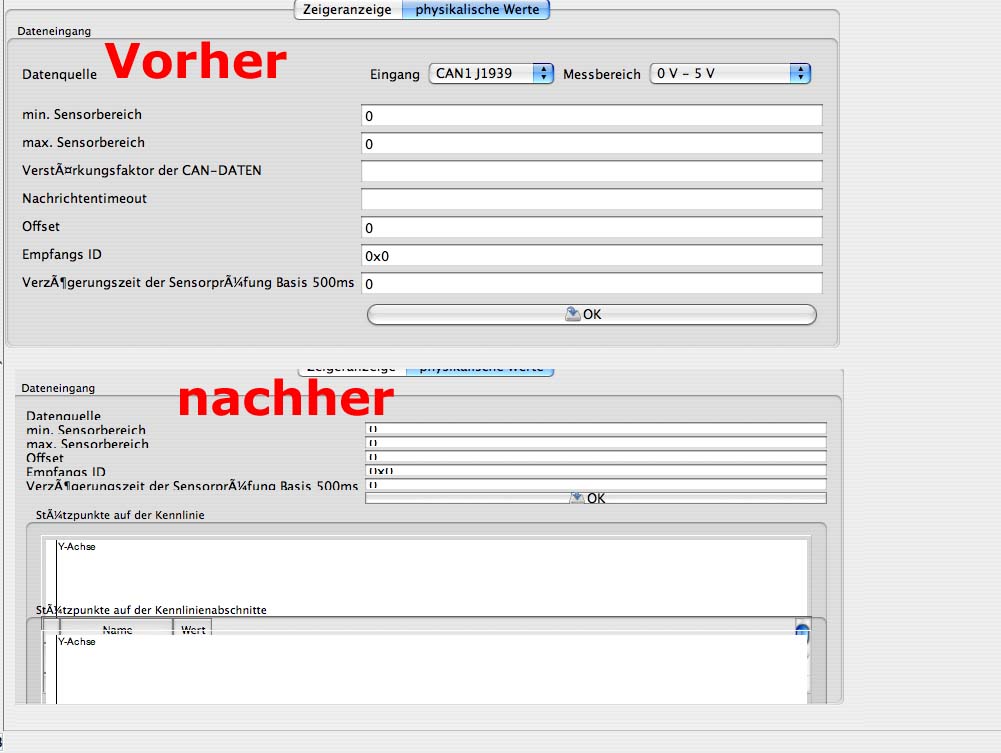Select the physikalische Werte tab

point(476,10)
